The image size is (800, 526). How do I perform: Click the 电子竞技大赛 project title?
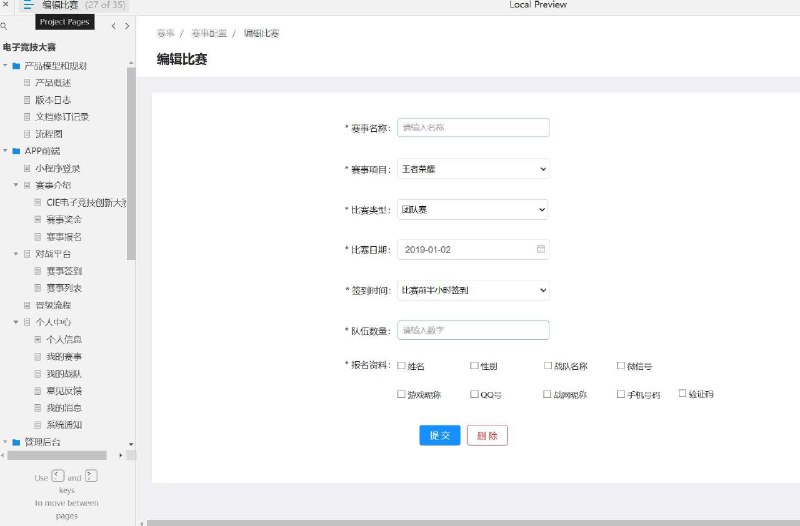click(x=29, y=47)
